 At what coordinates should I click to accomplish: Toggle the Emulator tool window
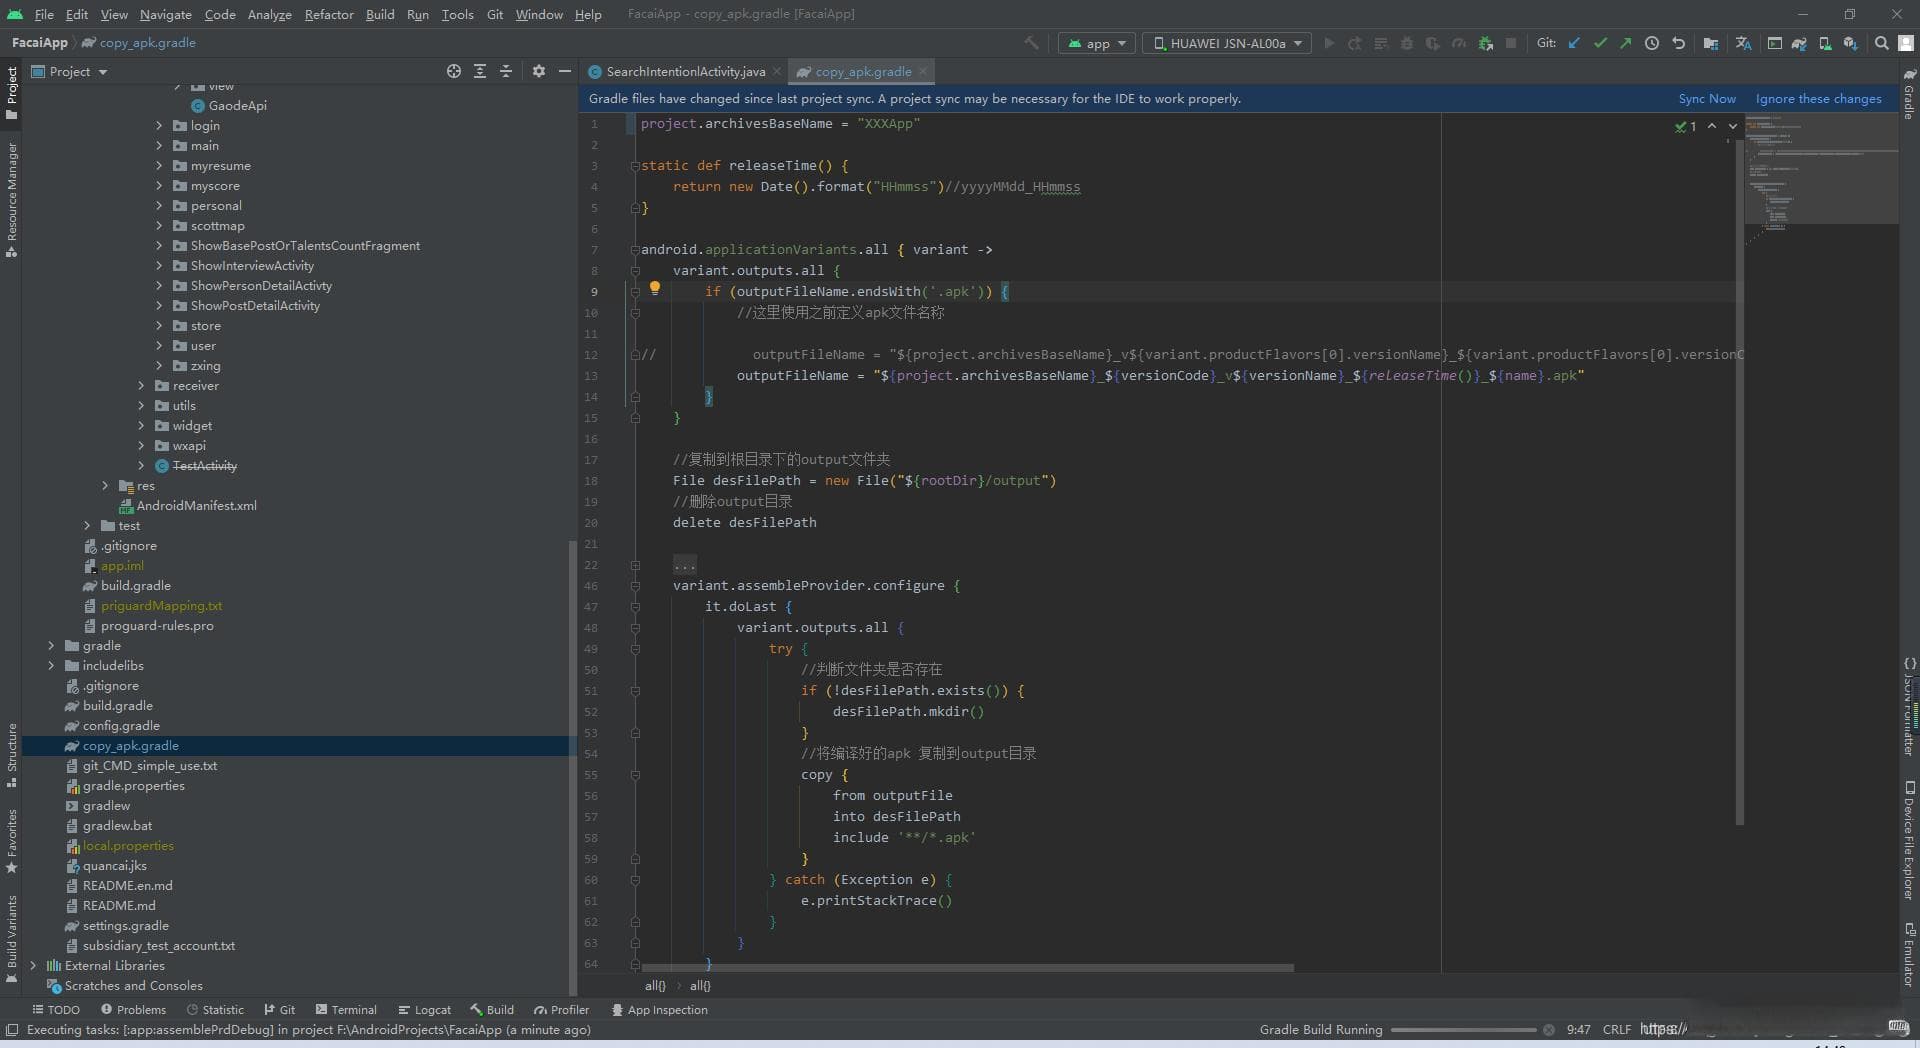(x=1908, y=955)
